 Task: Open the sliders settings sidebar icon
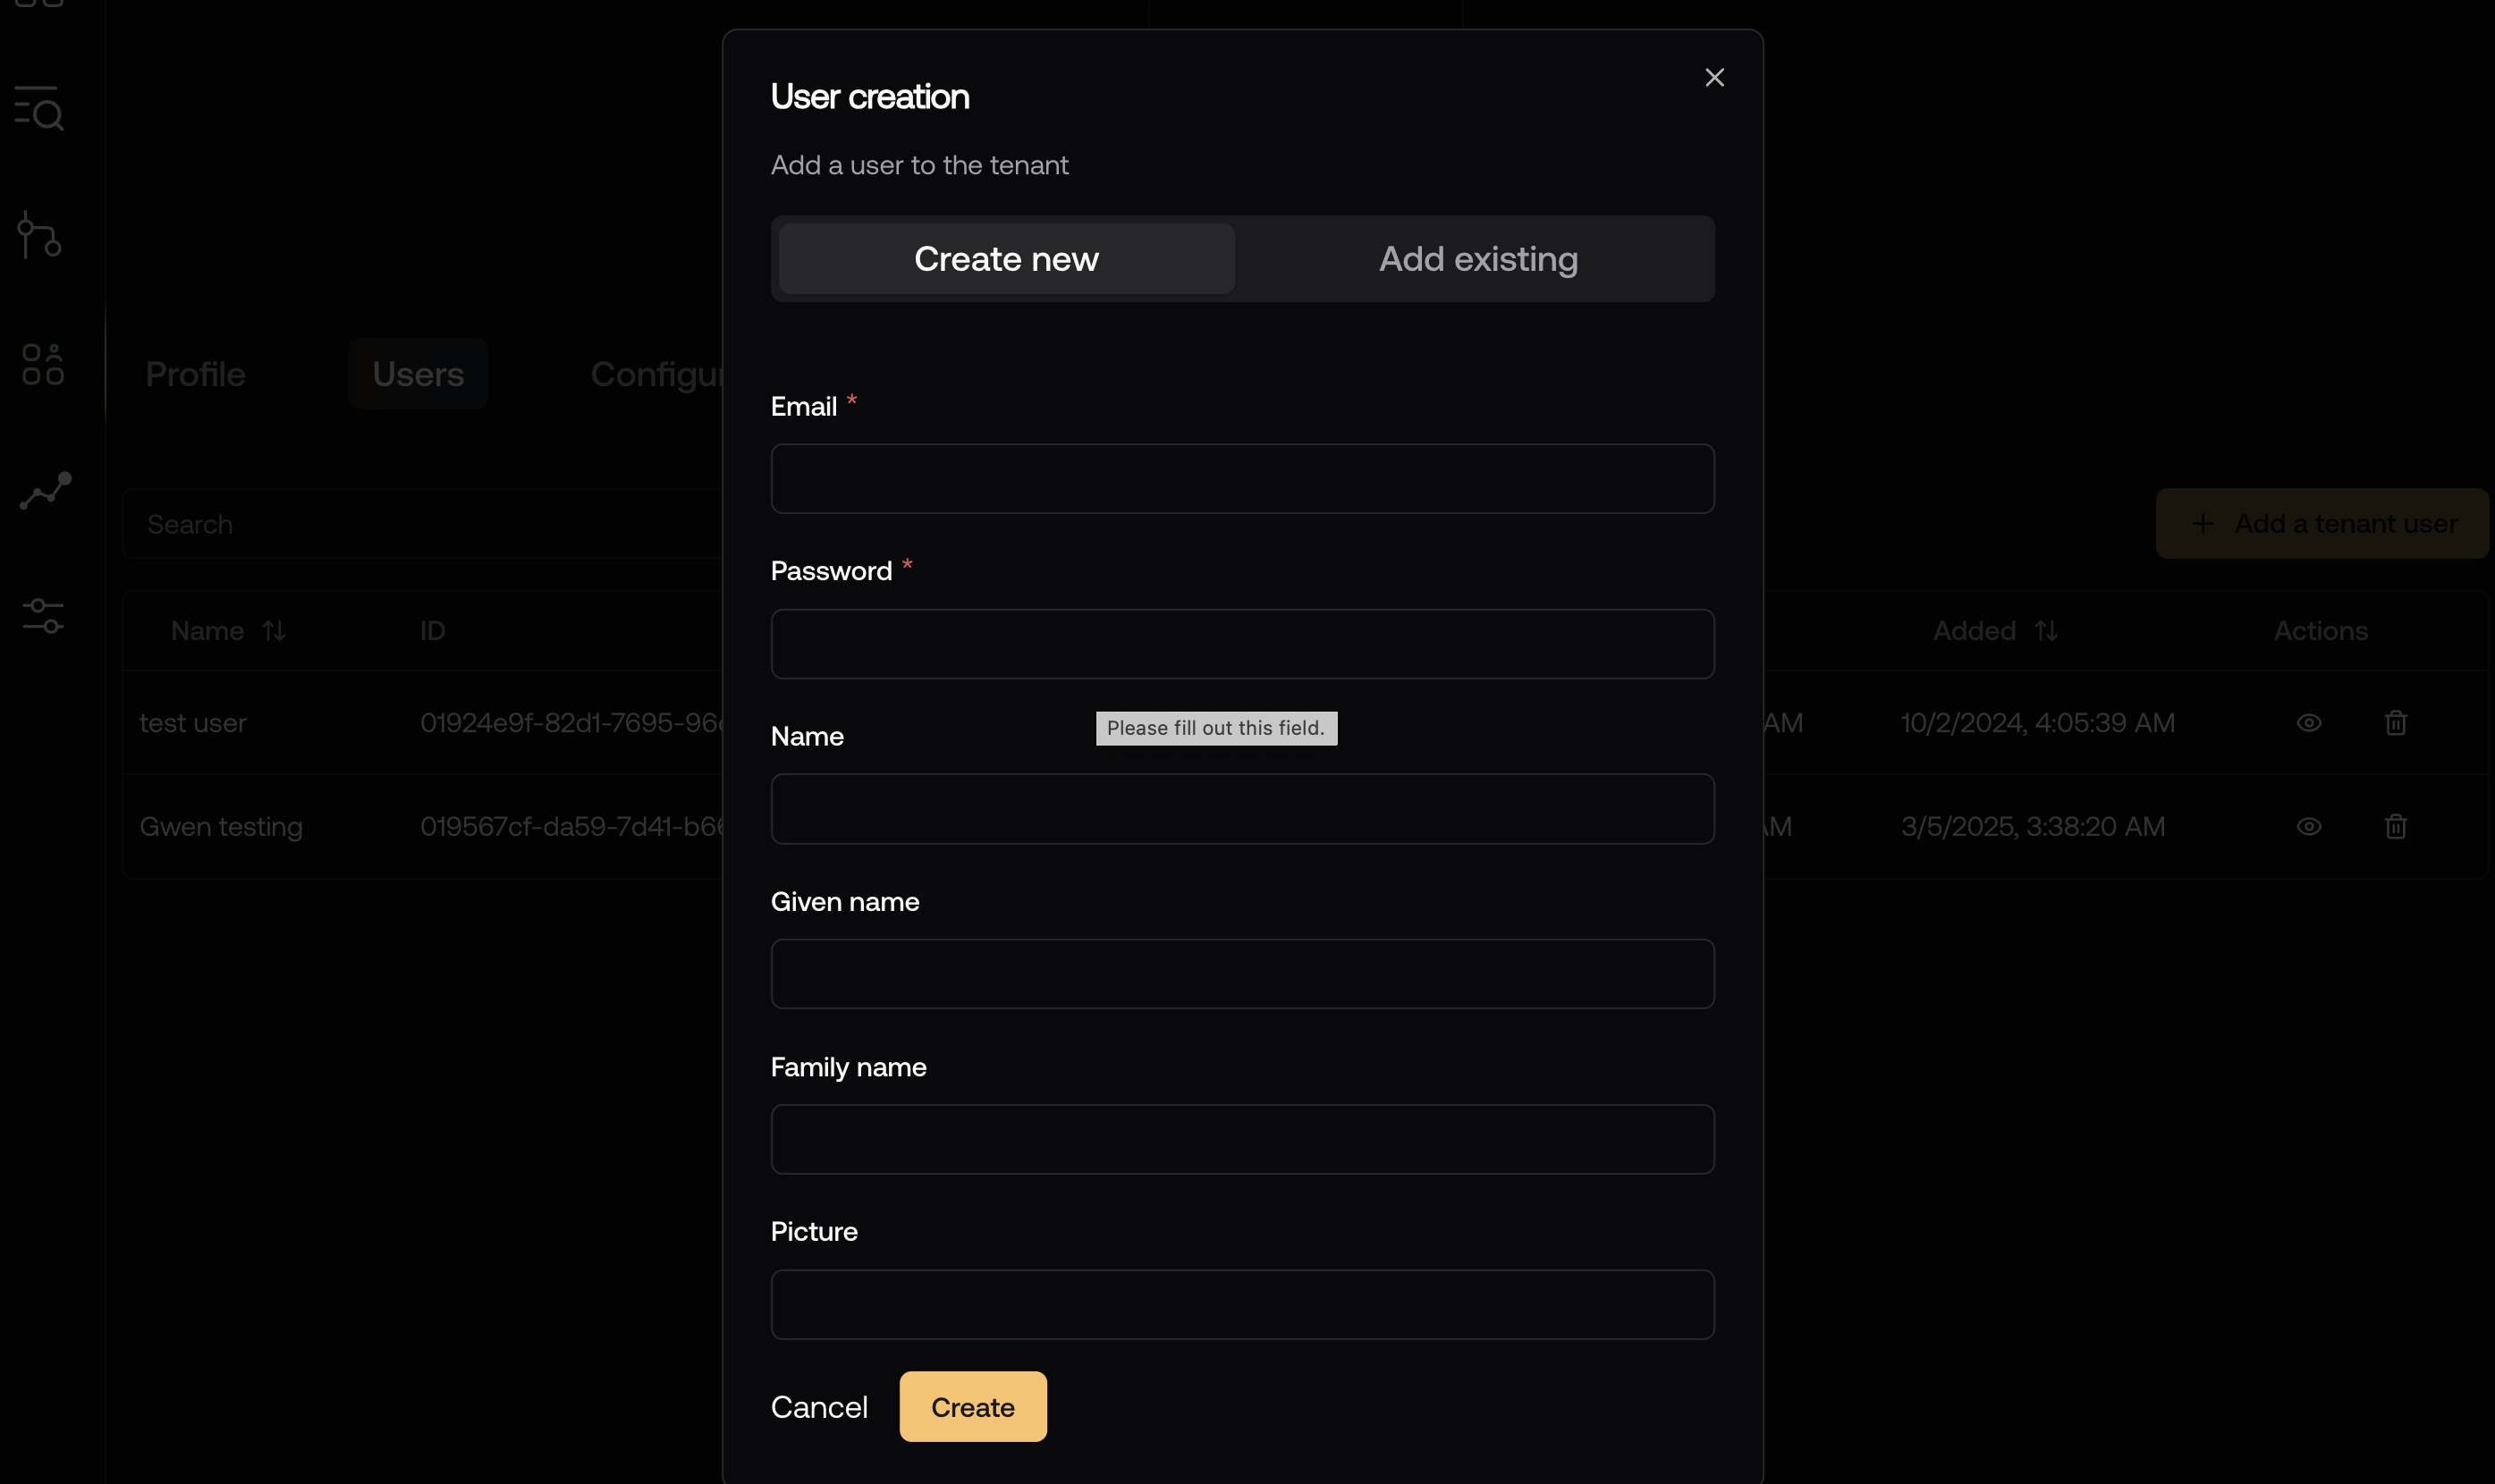coord(43,616)
